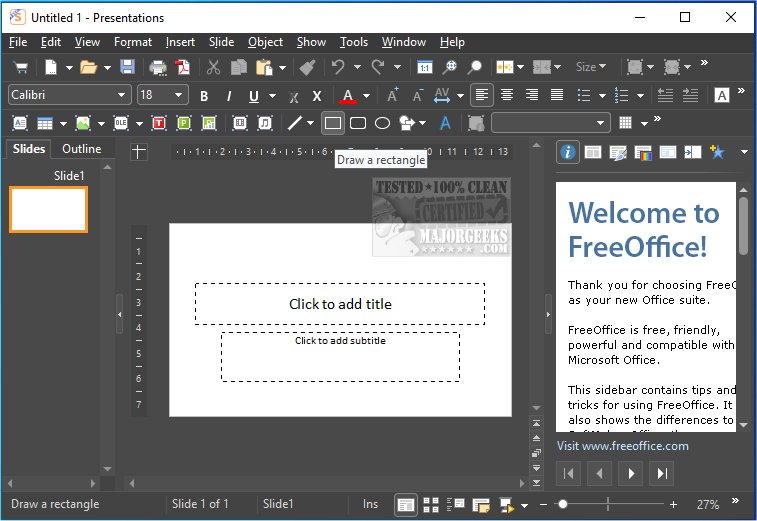Visit www.freeoffice.com link
The width and height of the screenshot is (757, 521).
tap(623, 446)
